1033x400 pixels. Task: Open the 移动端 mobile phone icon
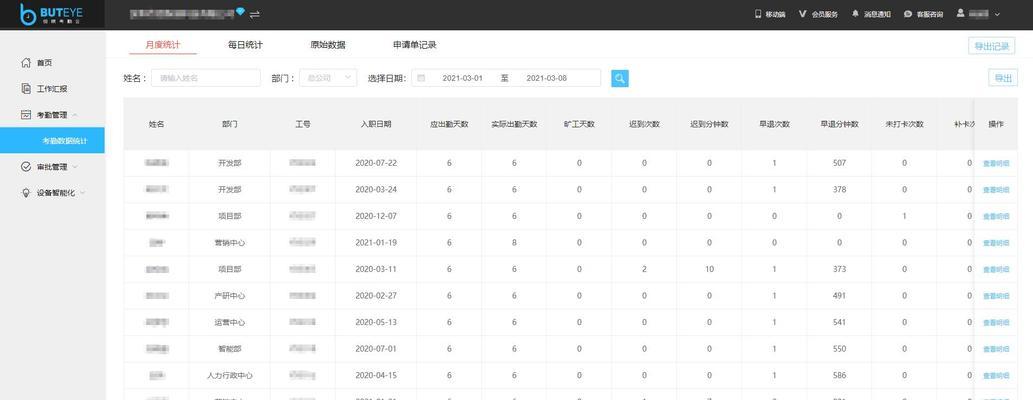pos(758,13)
